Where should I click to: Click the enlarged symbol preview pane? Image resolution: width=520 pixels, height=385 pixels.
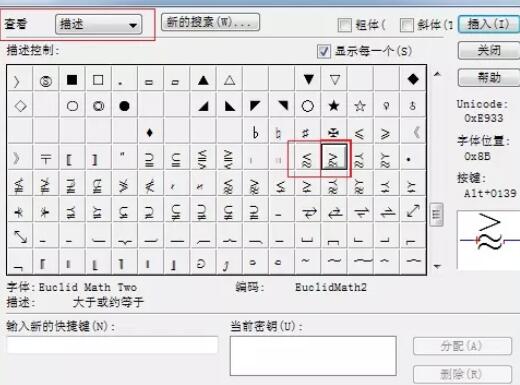(x=489, y=240)
